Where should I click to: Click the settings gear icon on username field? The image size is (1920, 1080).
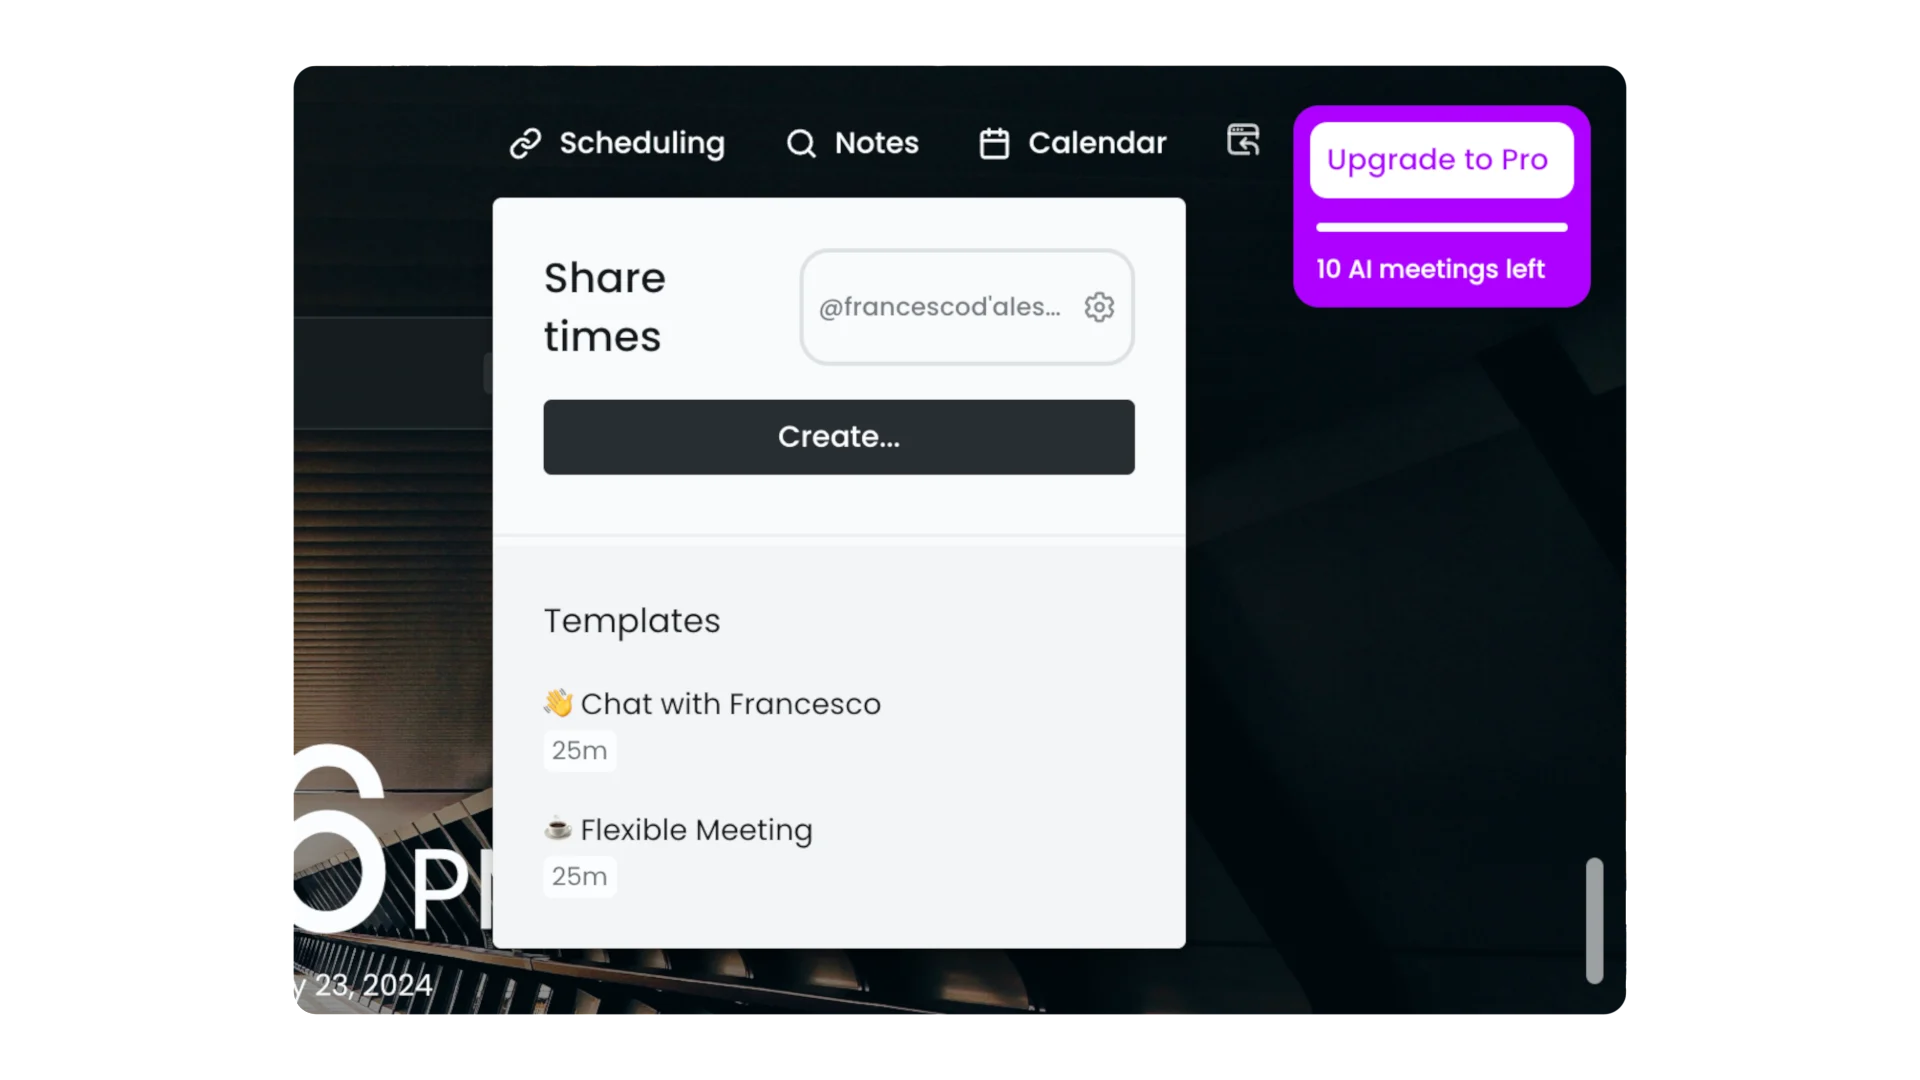point(1098,306)
